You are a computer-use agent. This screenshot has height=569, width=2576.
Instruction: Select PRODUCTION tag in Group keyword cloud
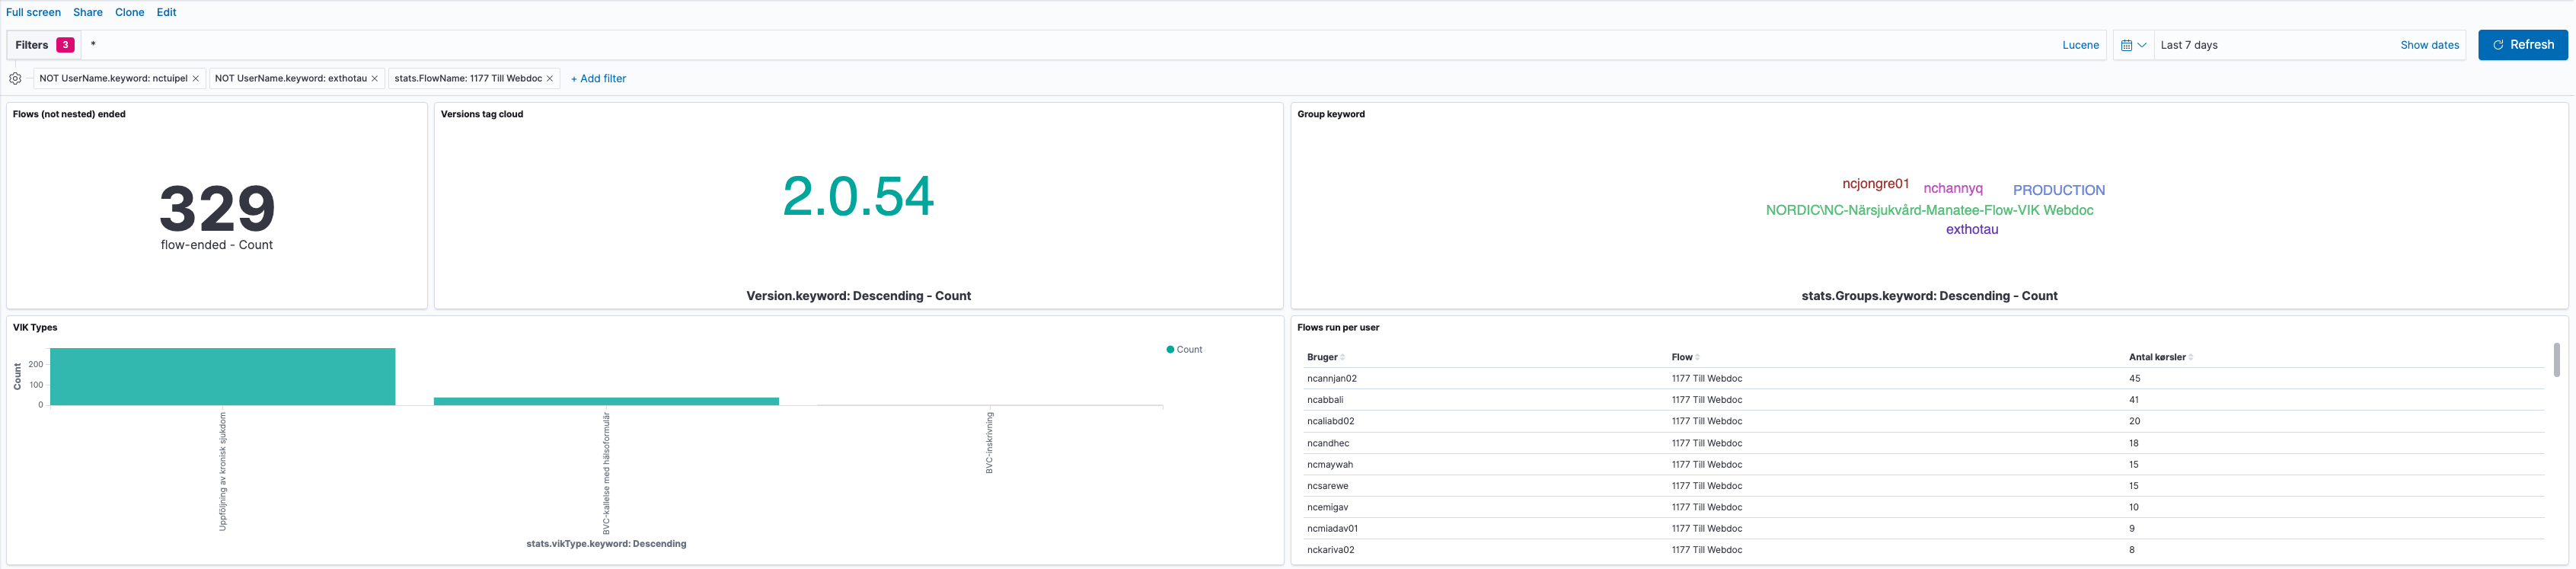(2059, 190)
